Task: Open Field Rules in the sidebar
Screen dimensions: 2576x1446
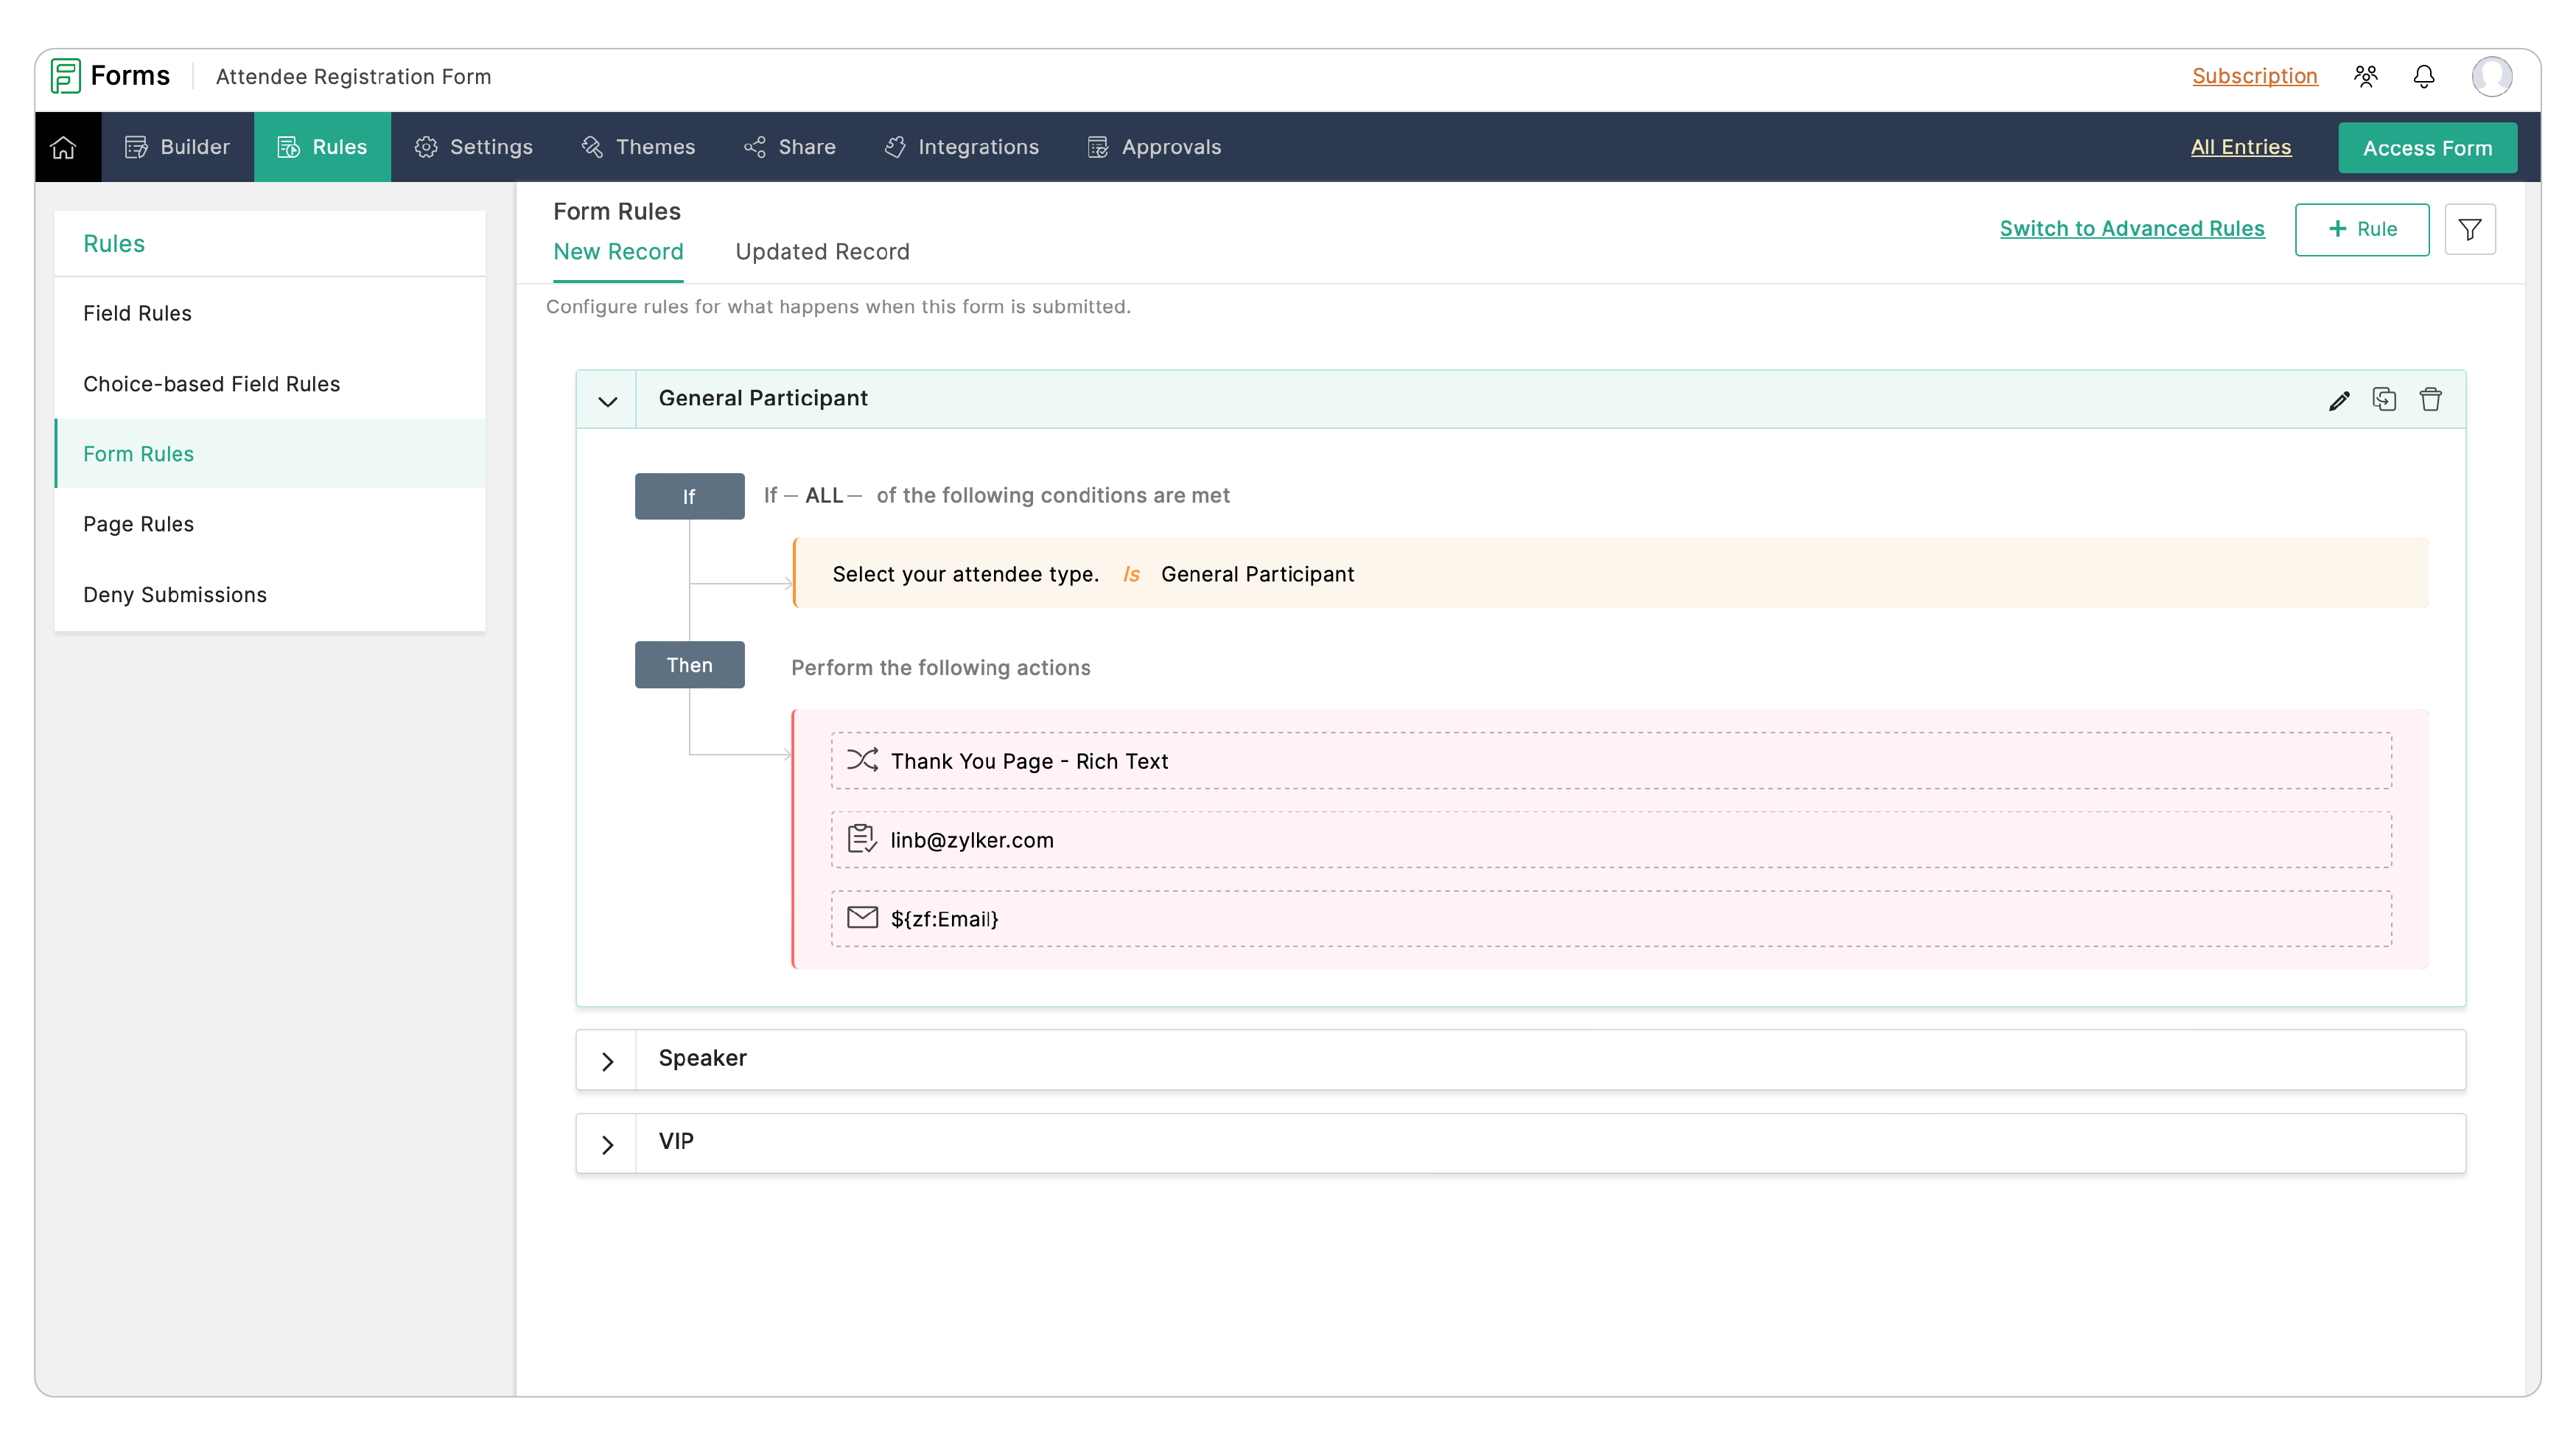Action: click(270, 313)
